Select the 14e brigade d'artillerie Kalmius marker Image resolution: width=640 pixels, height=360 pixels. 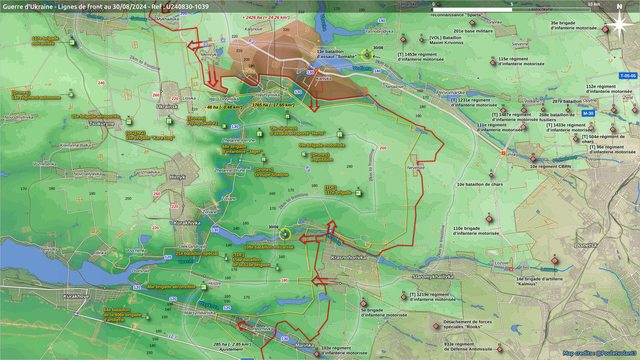tap(555, 260)
